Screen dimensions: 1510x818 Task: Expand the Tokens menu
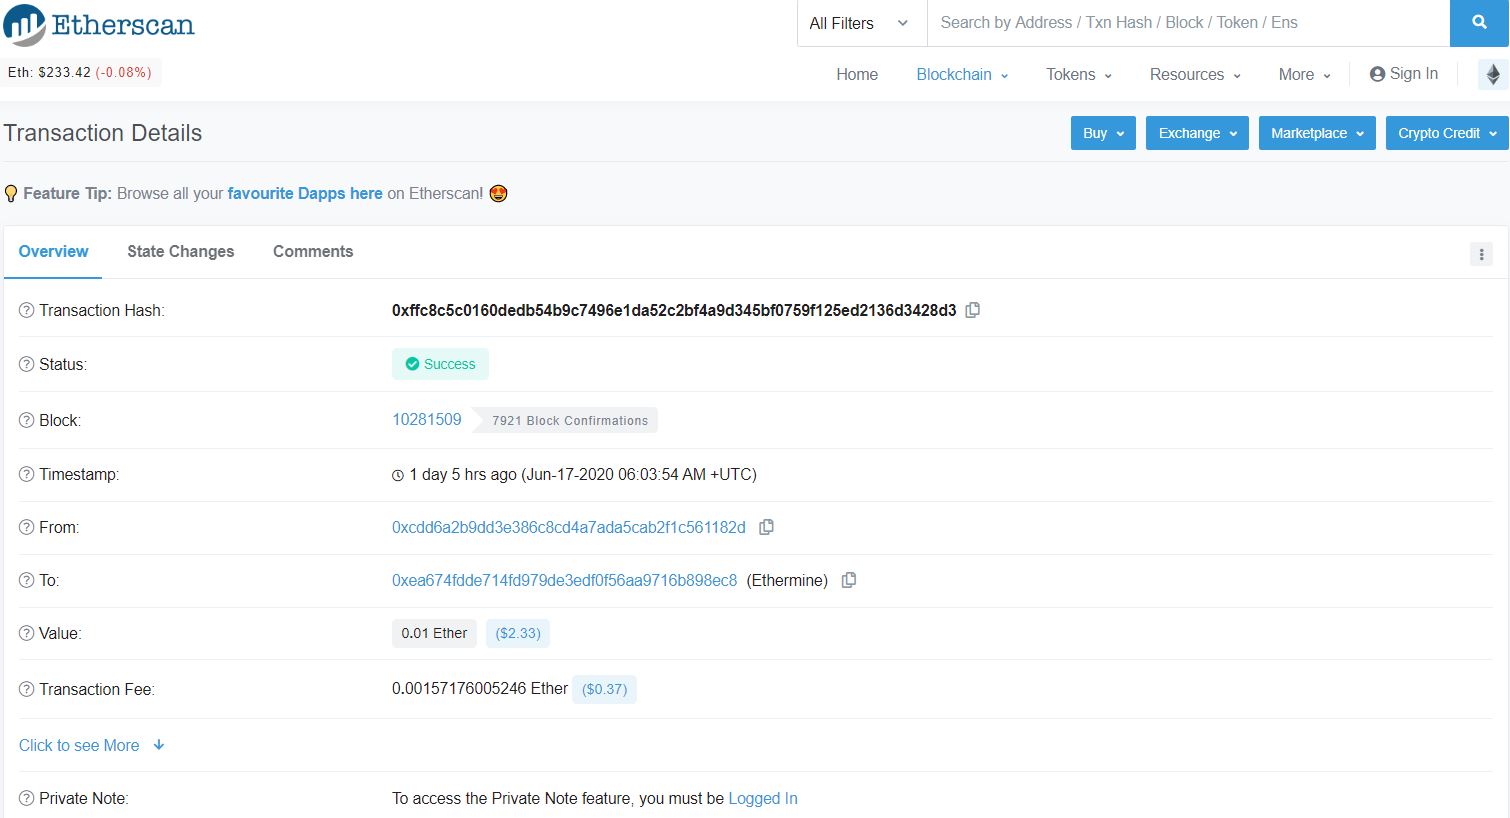[x=1079, y=74]
